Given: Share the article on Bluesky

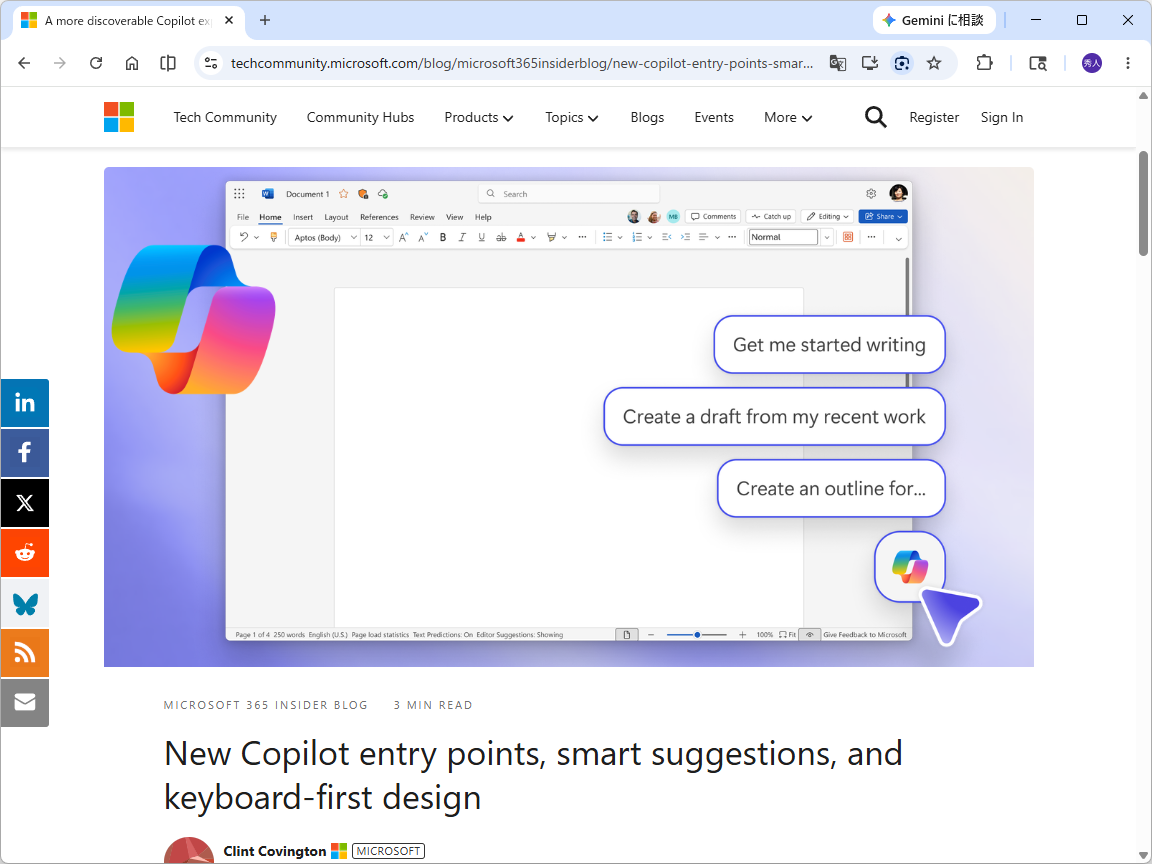Looking at the screenshot, I should (24, 603).
